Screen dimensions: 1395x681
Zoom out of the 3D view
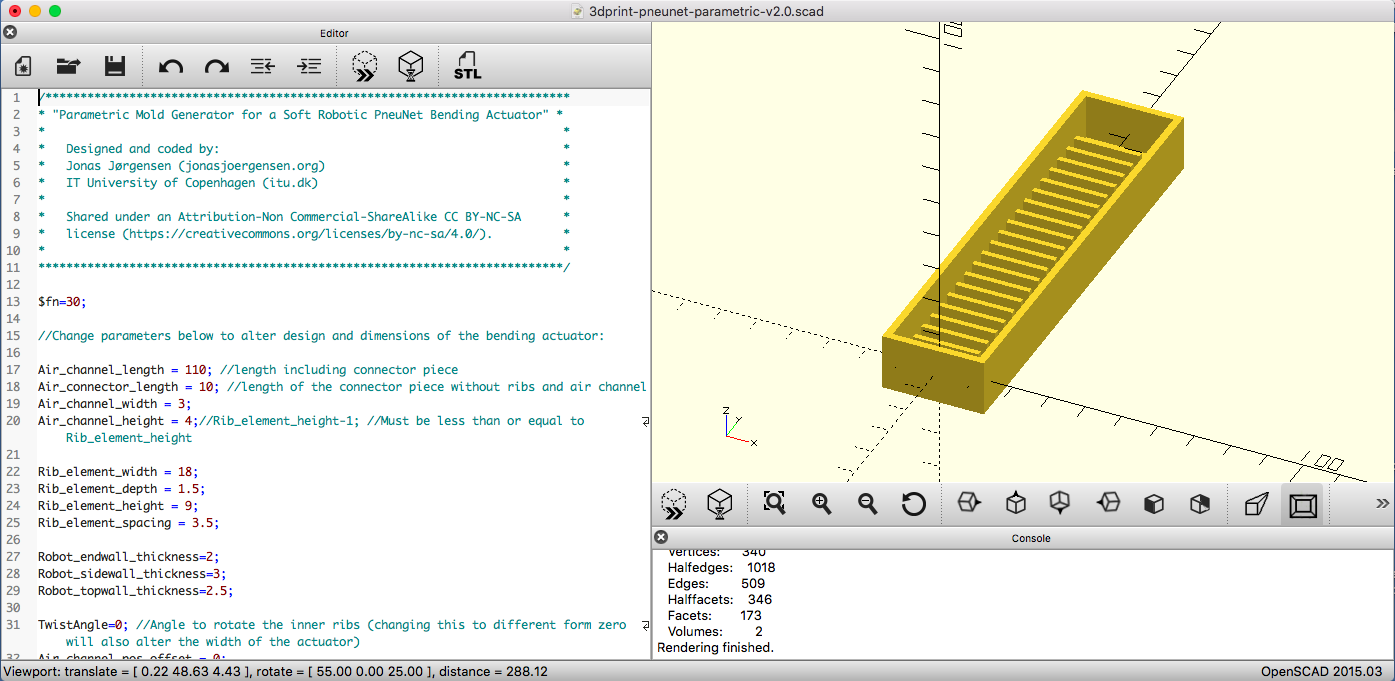tap(868, 503)
